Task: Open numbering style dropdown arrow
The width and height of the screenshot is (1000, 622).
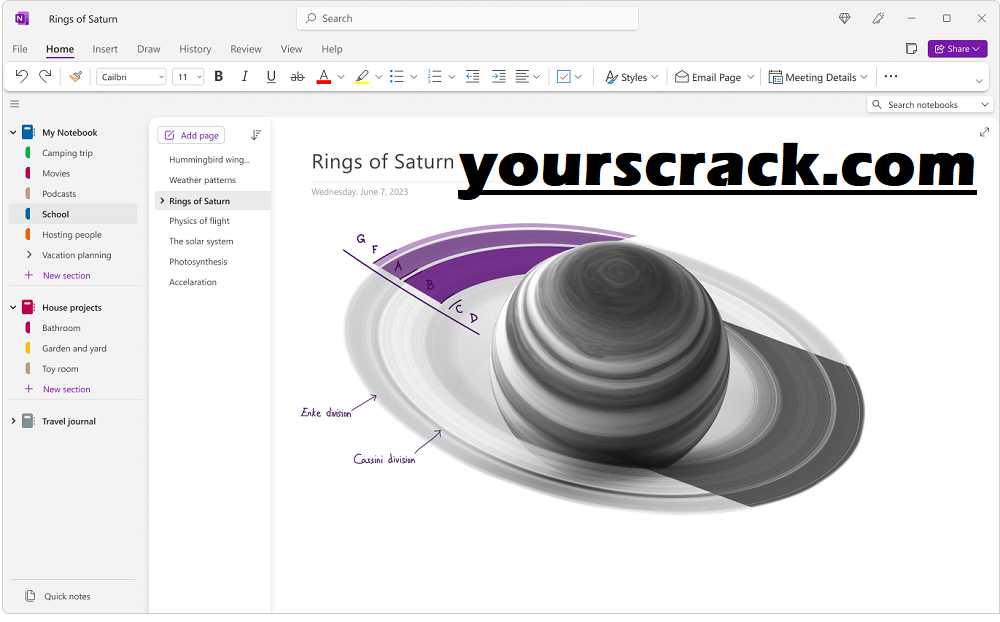Action: pos(452,77)
